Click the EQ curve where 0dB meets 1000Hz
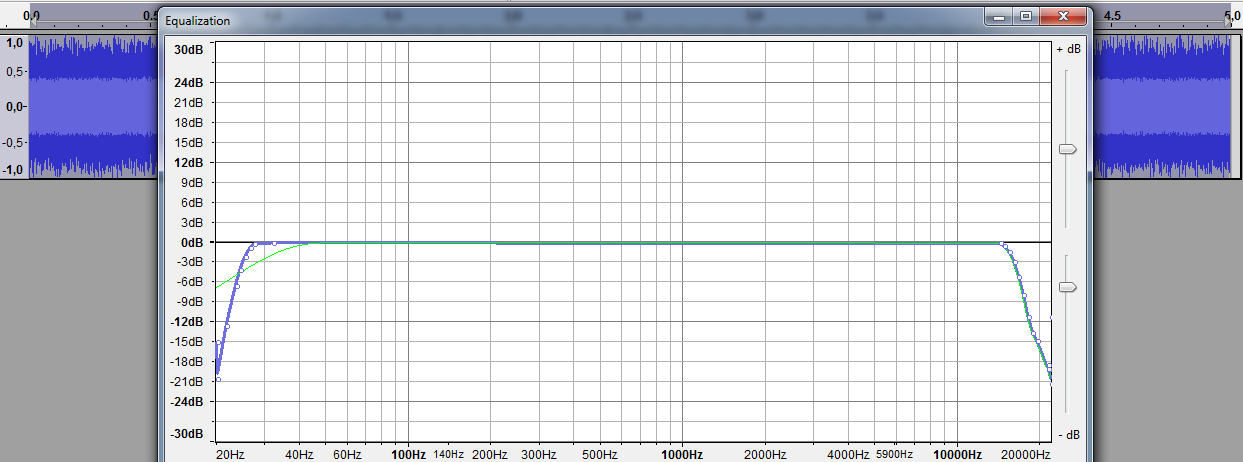 point(682,242)
